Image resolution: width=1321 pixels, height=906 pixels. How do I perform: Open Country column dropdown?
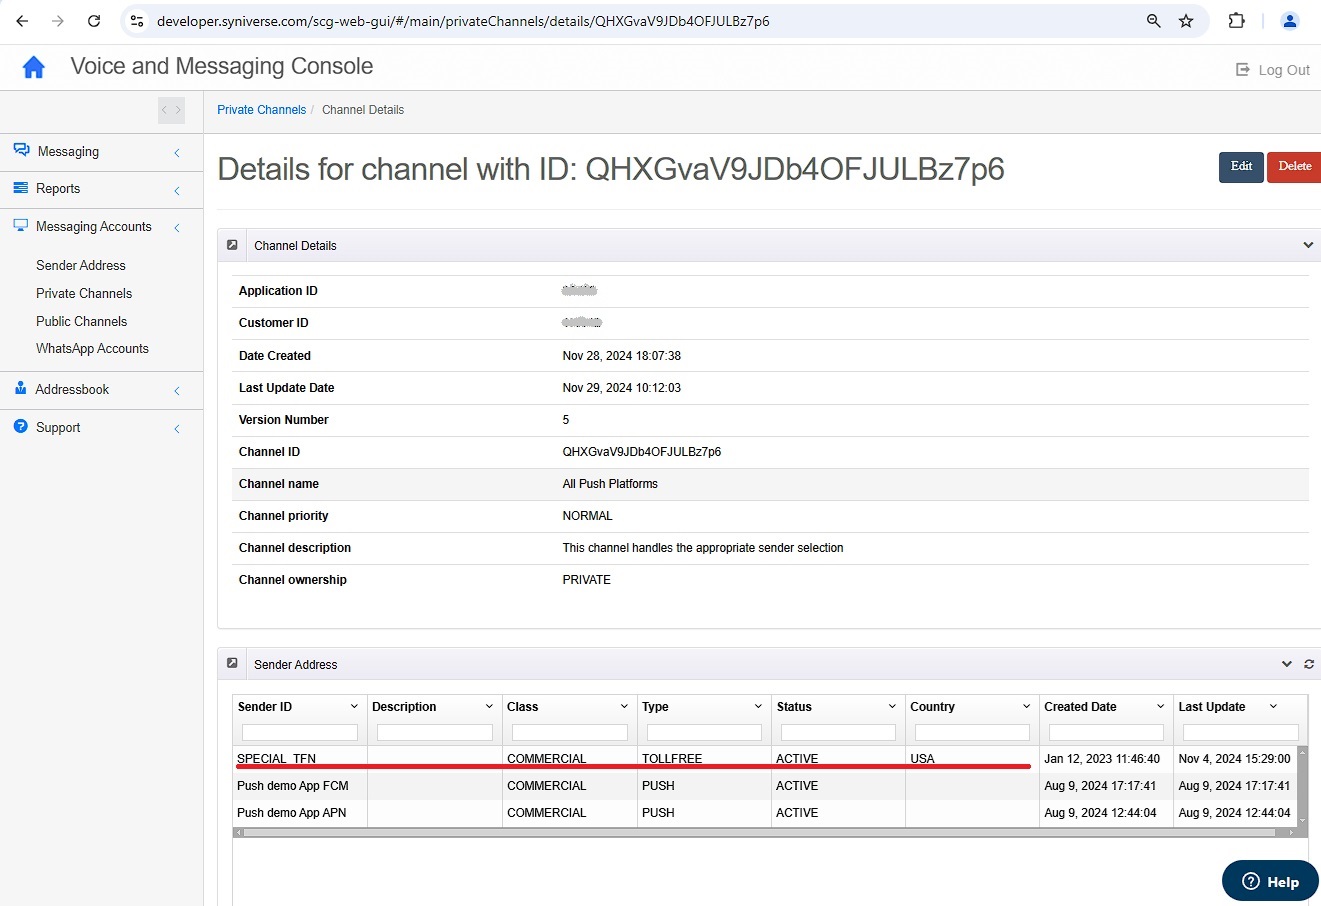[x=1026, y=707]
